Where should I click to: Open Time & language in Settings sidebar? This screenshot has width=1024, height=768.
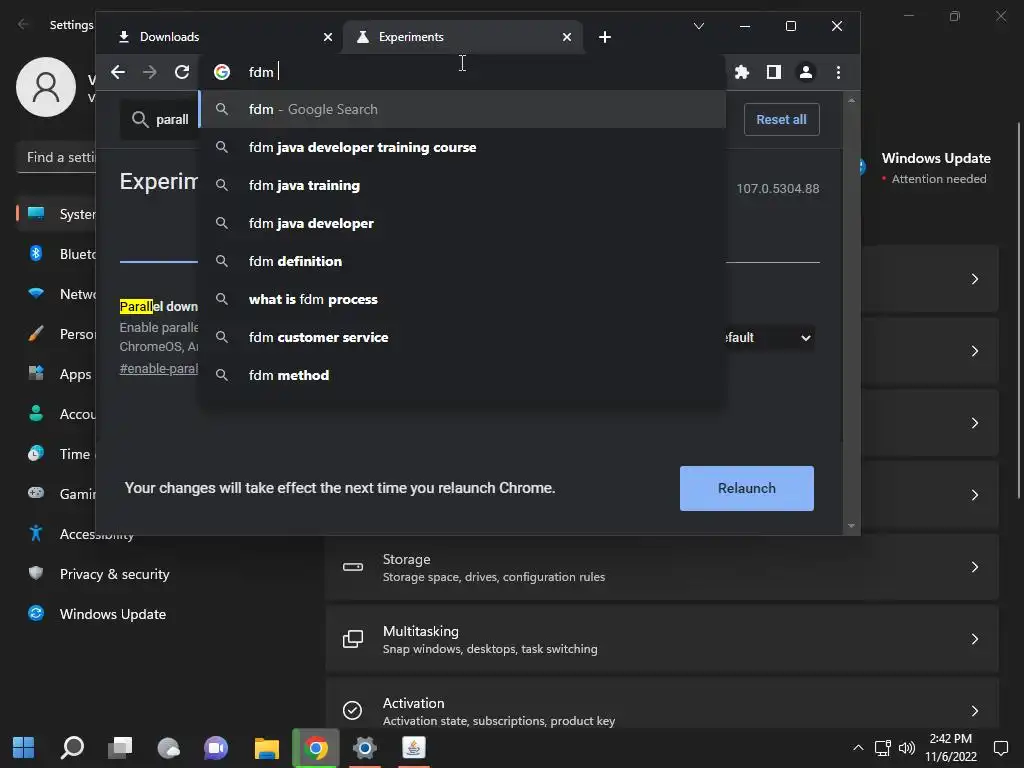pos(57,454)
